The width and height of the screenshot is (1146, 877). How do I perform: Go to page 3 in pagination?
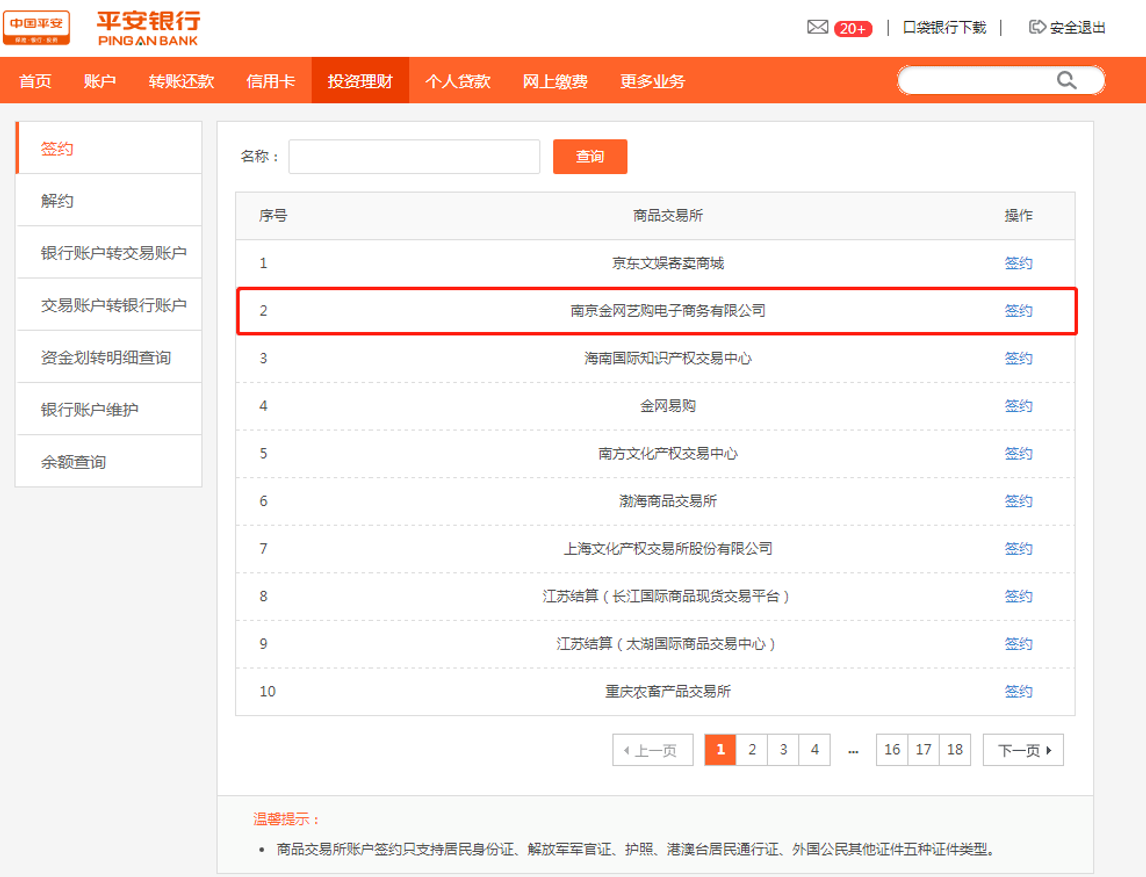[783, 750]
